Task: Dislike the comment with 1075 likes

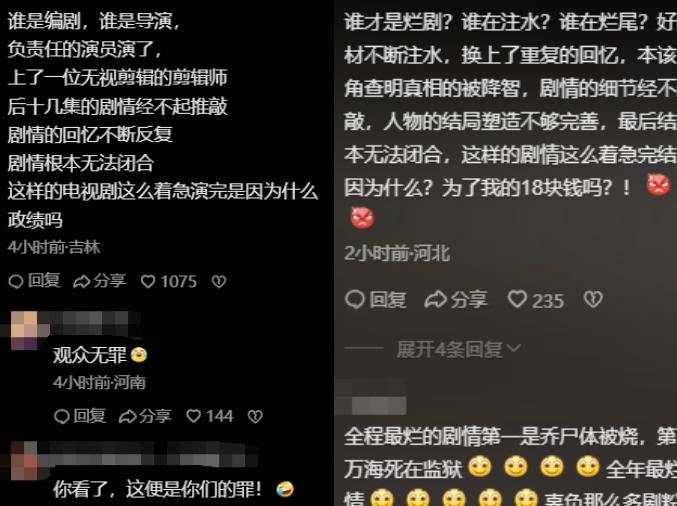Action: [x=218, y=281]
